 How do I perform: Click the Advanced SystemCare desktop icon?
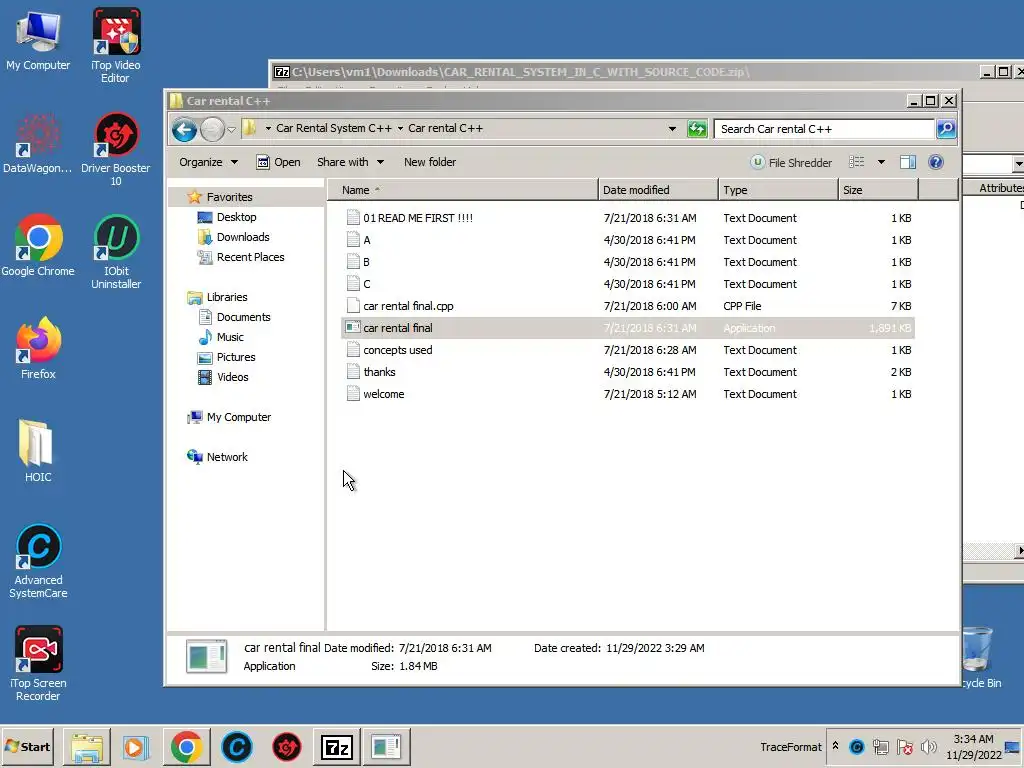[38, 562]
